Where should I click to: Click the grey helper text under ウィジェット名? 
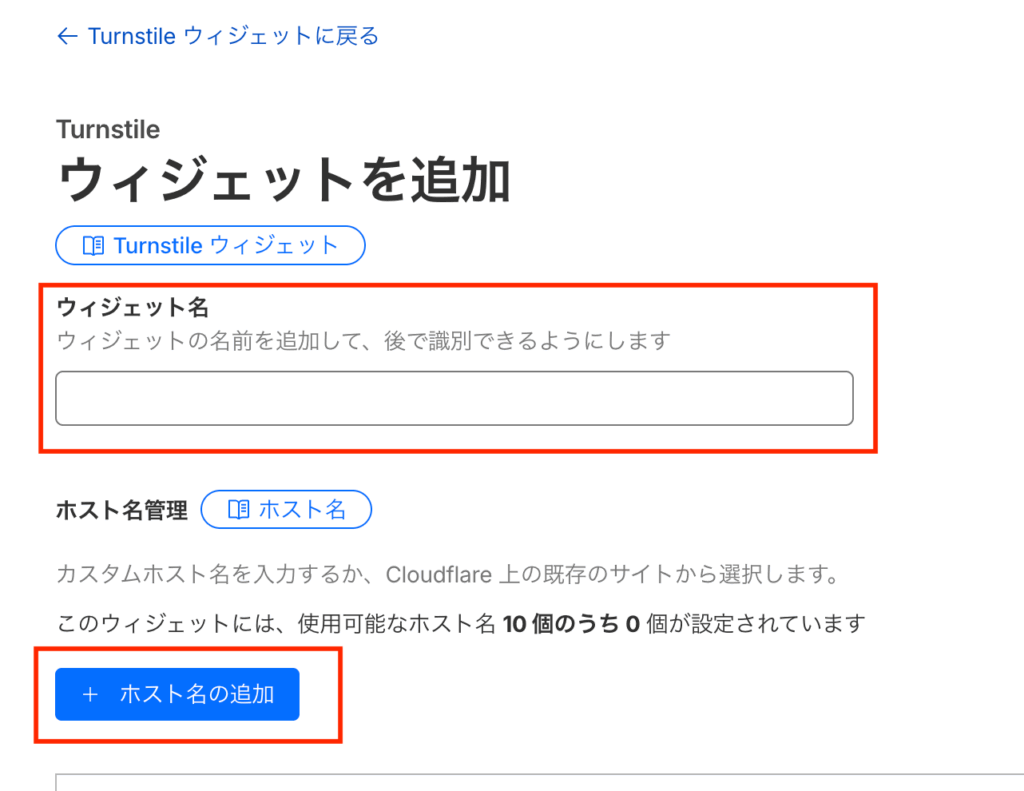click(x=362, y=341)
